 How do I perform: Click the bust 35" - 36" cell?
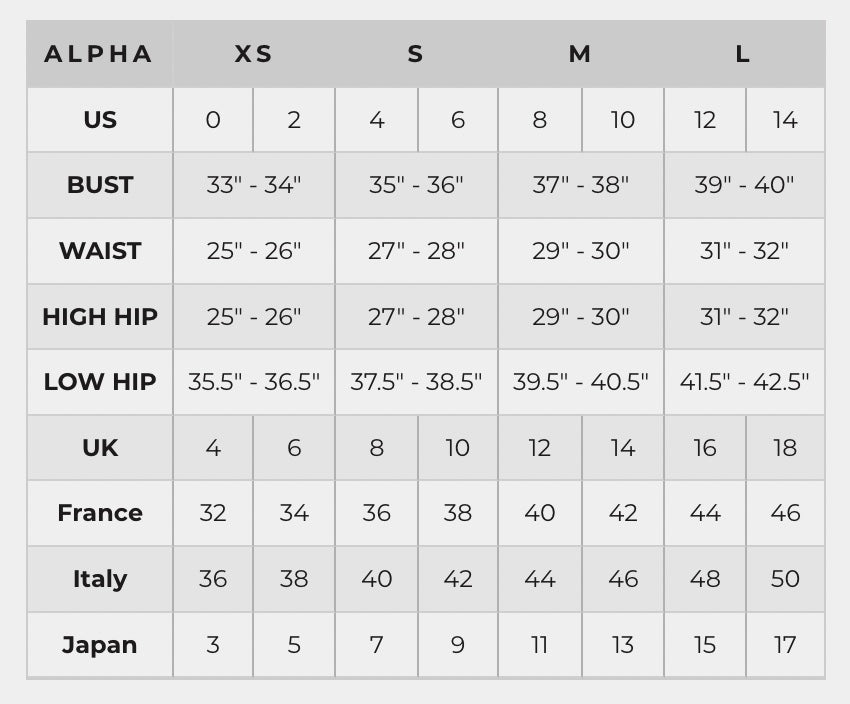pos(416,185)
